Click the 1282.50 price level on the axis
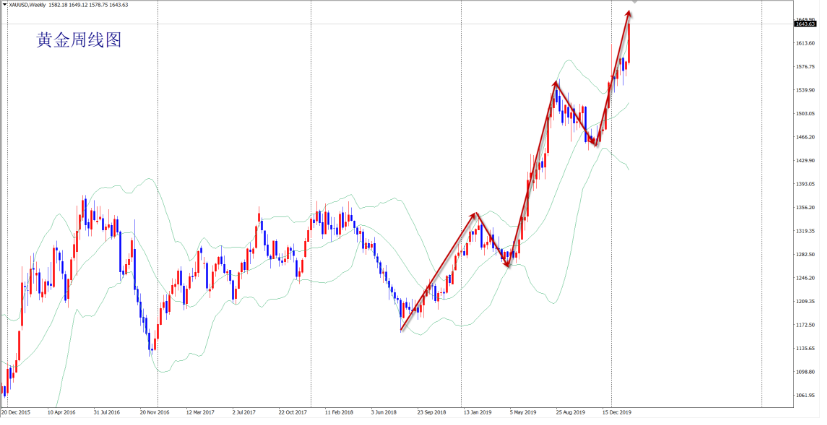Viewport: 827px width, 425px height. [804, 254]
